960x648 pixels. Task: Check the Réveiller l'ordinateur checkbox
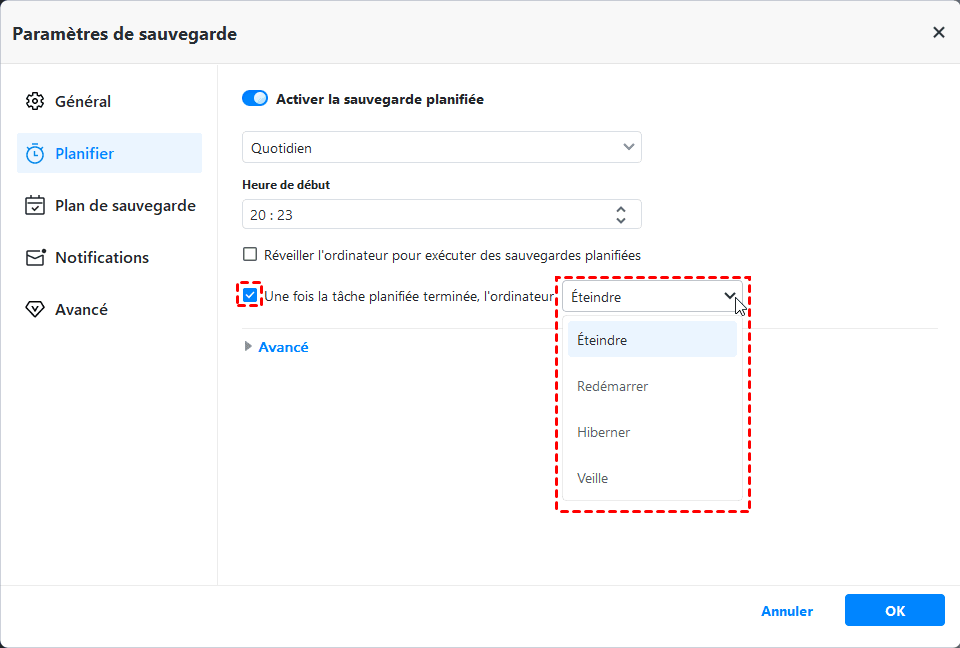click(x=250, y=255)
